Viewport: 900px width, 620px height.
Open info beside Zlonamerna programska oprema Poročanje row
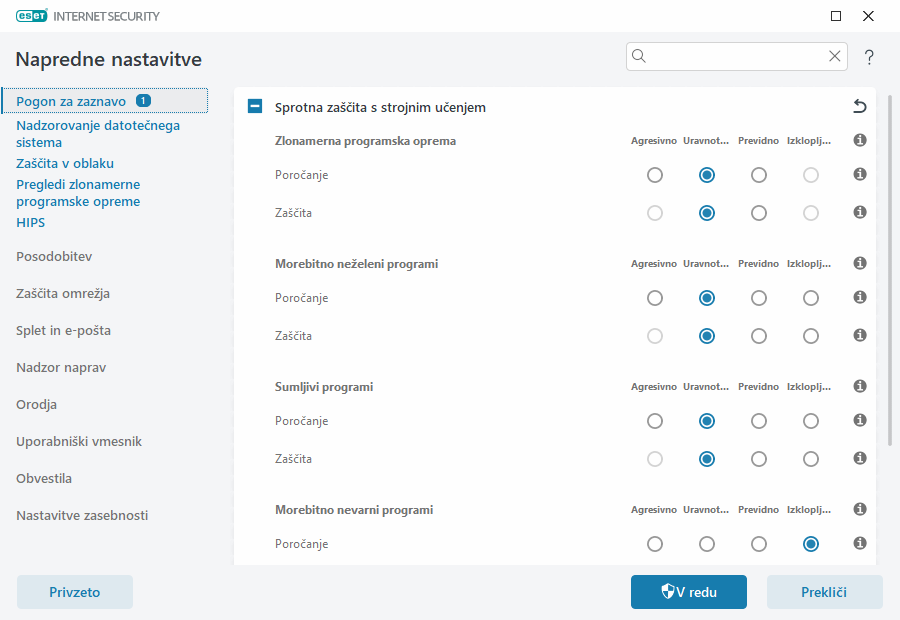pos(859,174)
